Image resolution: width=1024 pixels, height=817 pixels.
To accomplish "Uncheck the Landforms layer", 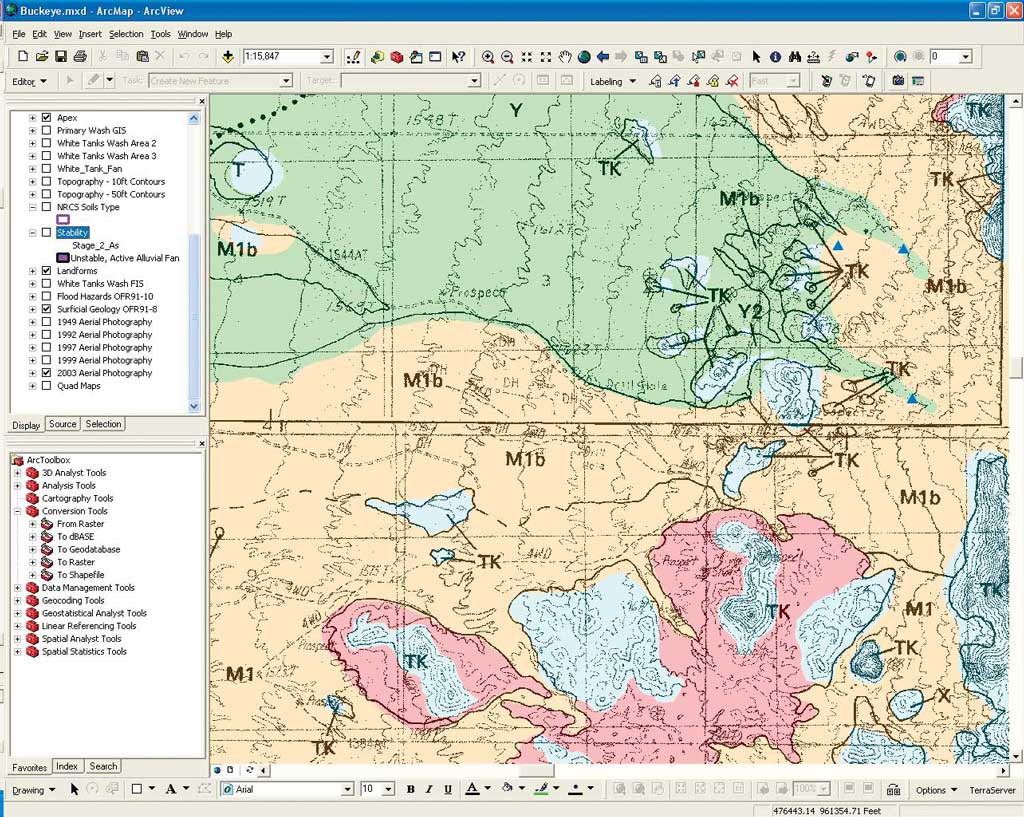I will (46, 271).
